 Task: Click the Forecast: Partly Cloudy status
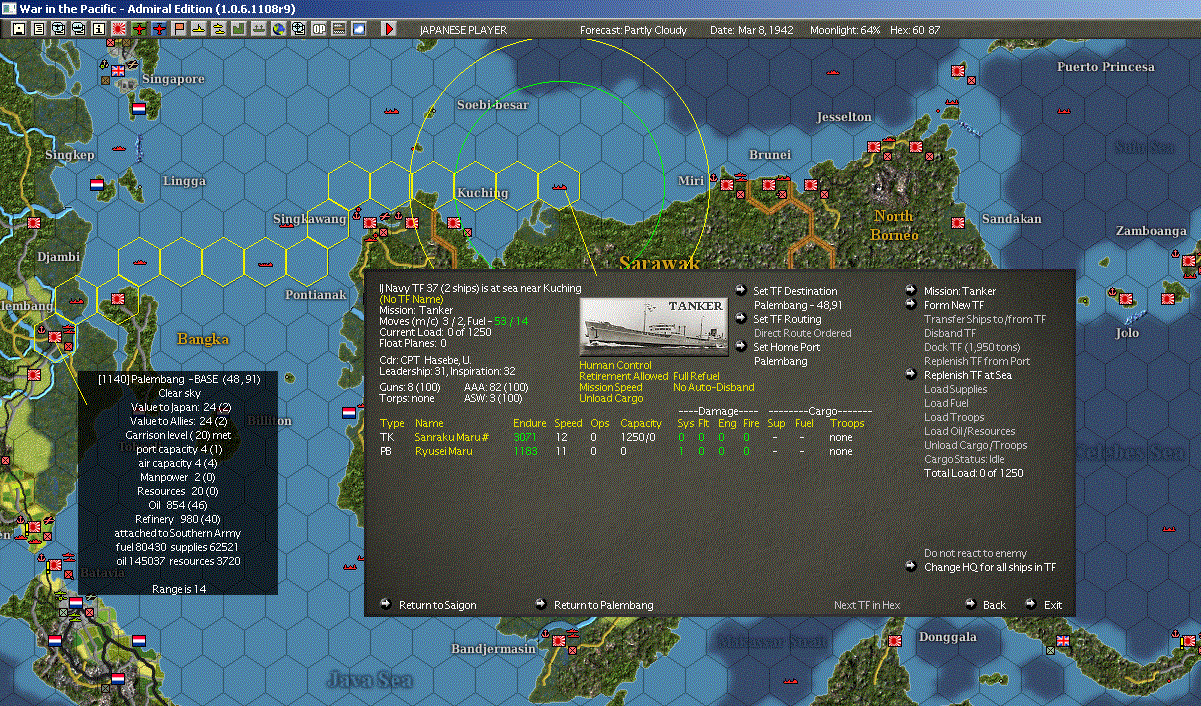(x=633, y=30)
